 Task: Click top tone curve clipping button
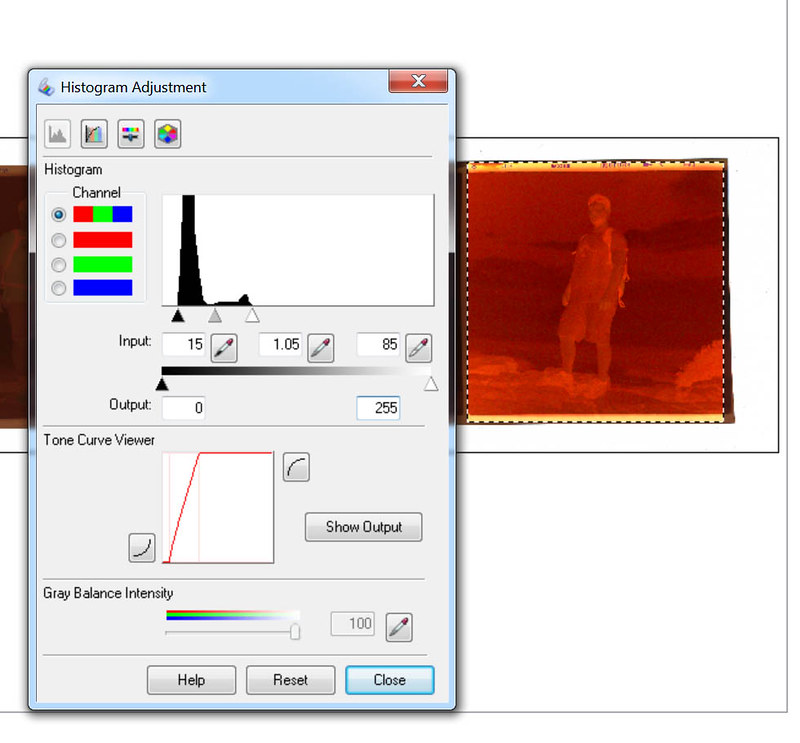point(296,466)
